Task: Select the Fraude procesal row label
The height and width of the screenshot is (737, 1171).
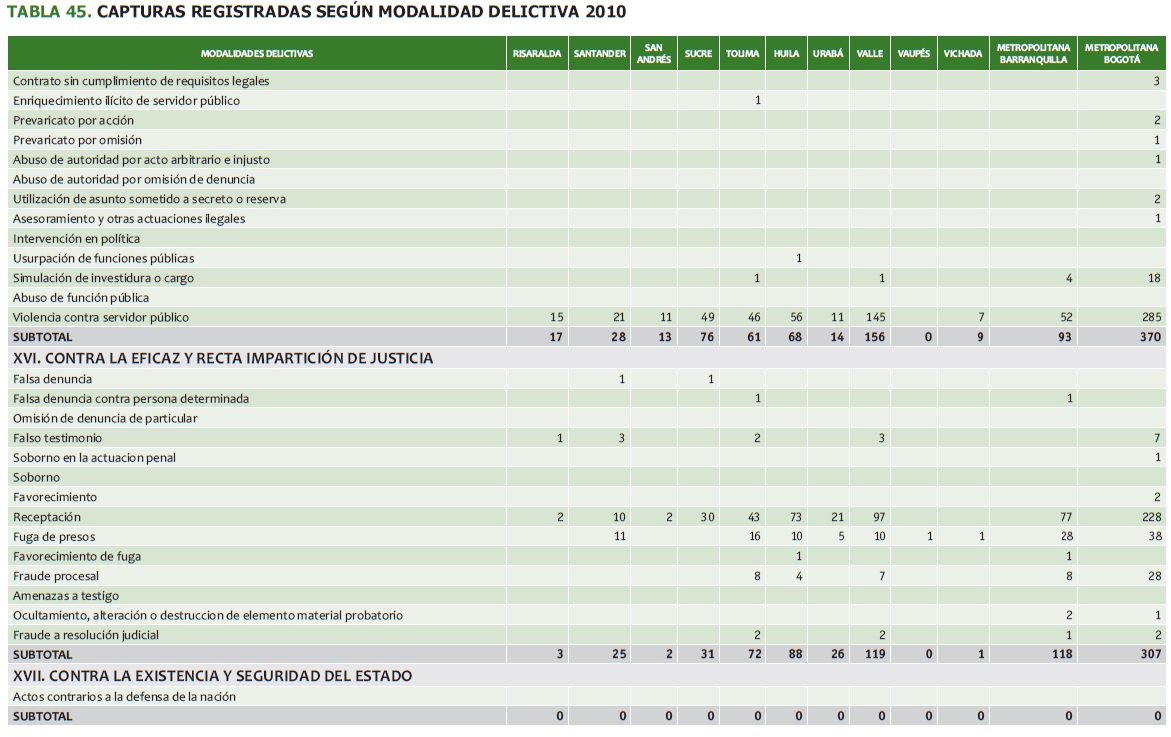Action: [x=56, y=576]
